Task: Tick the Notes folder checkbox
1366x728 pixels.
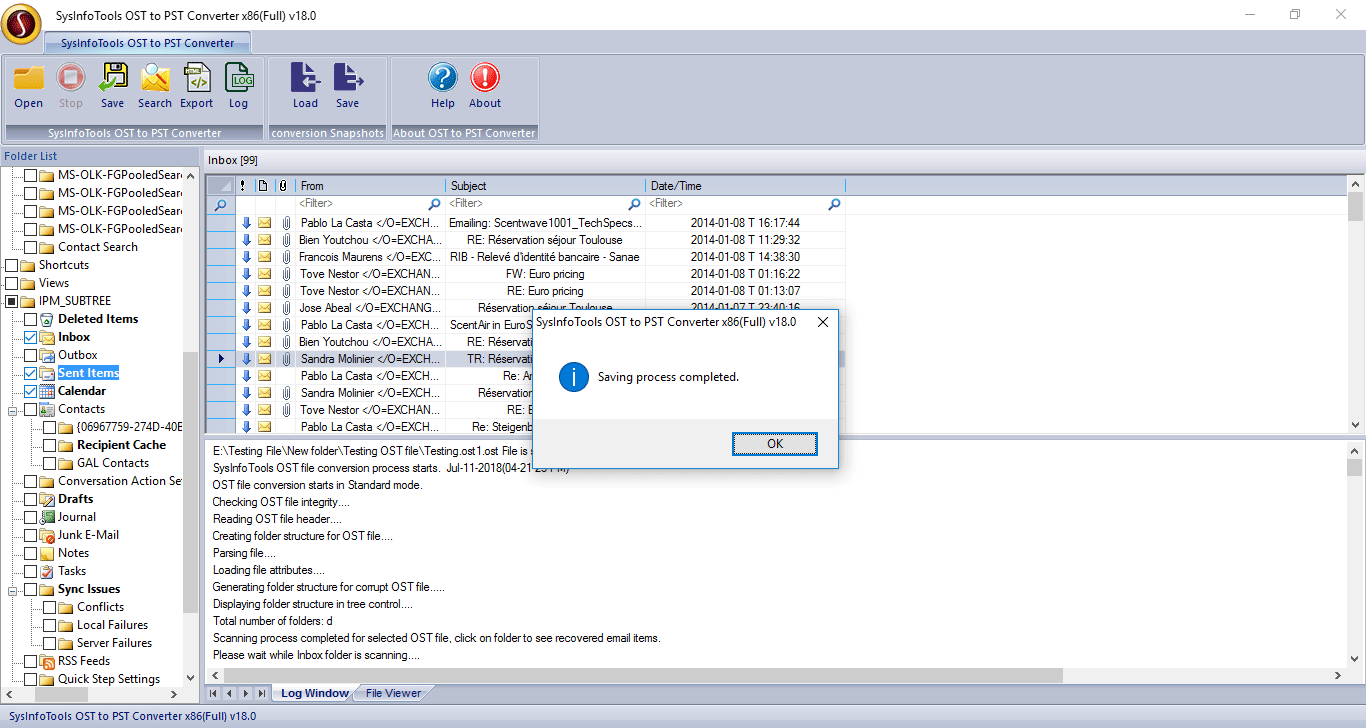Action: [31, 554]
